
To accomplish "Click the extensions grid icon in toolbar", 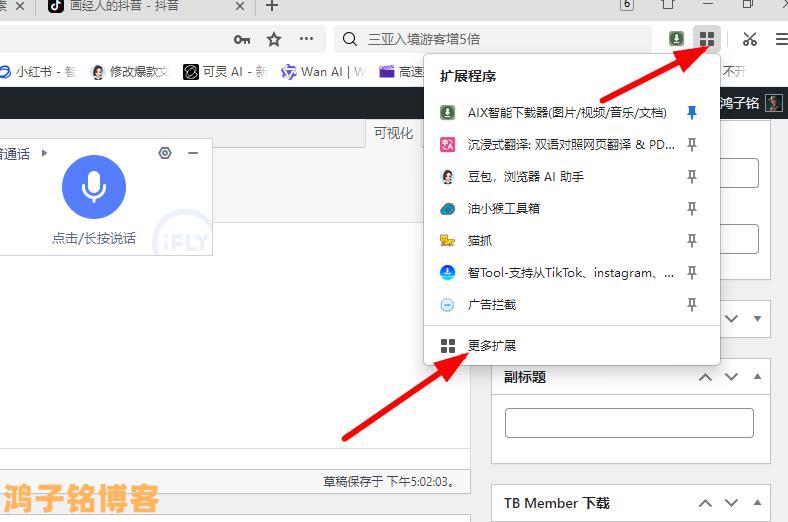I will [706, 39].
